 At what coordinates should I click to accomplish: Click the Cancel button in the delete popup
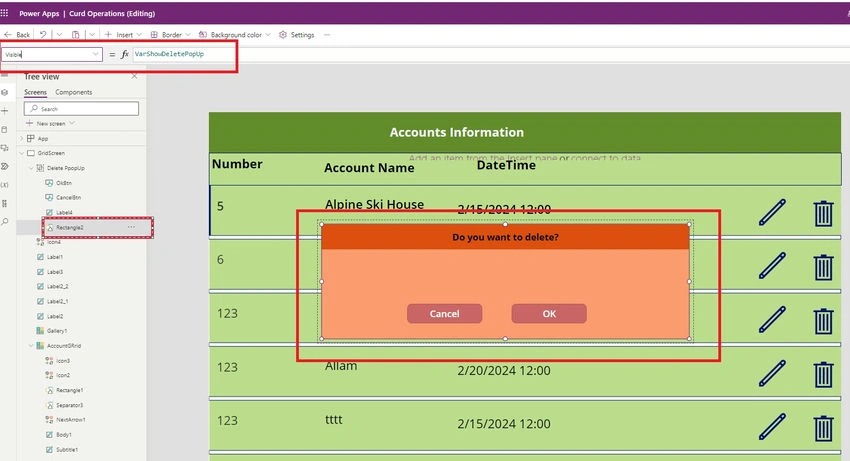click(x=445, y=313)
